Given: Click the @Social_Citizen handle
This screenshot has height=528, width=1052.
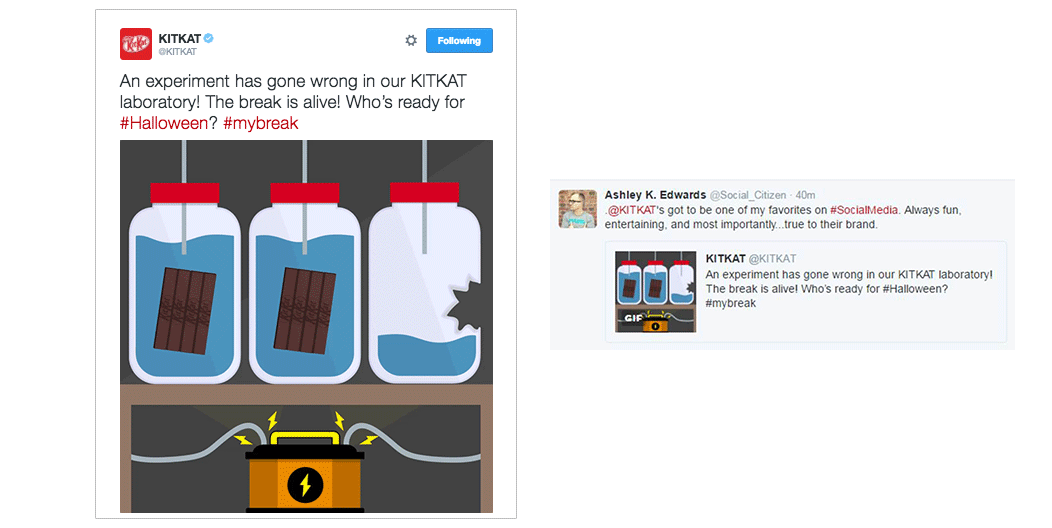Looking at the screenshot, I should [747, 195].
